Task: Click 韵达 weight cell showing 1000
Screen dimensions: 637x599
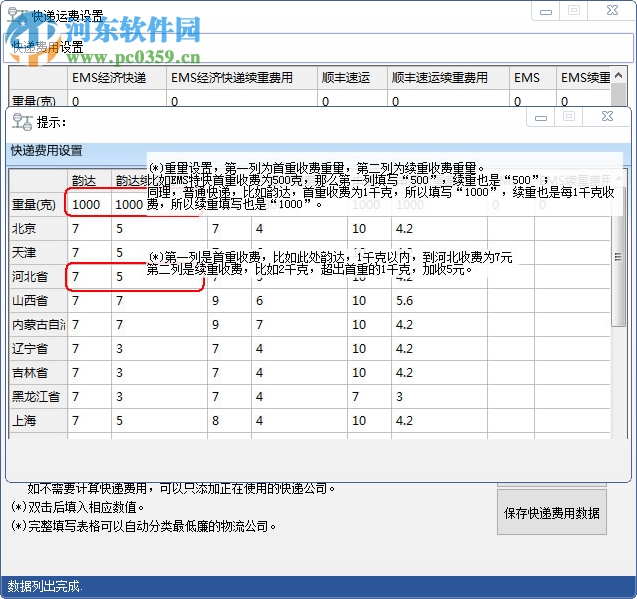Action: tap(89, 204)
